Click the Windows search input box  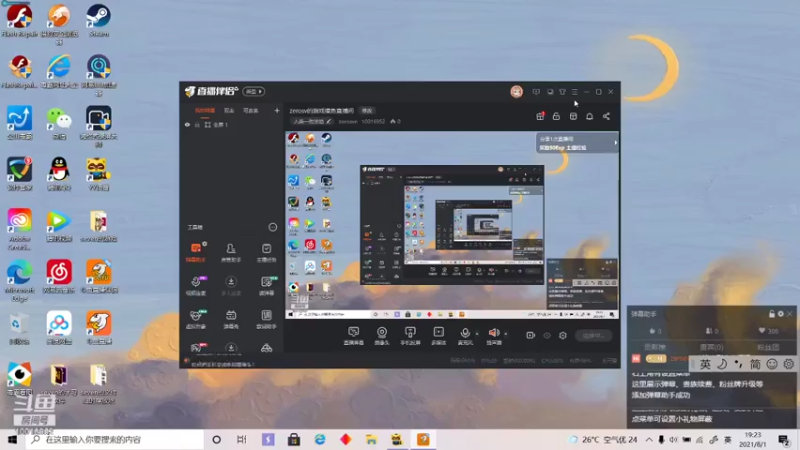(x=115, y=439)
